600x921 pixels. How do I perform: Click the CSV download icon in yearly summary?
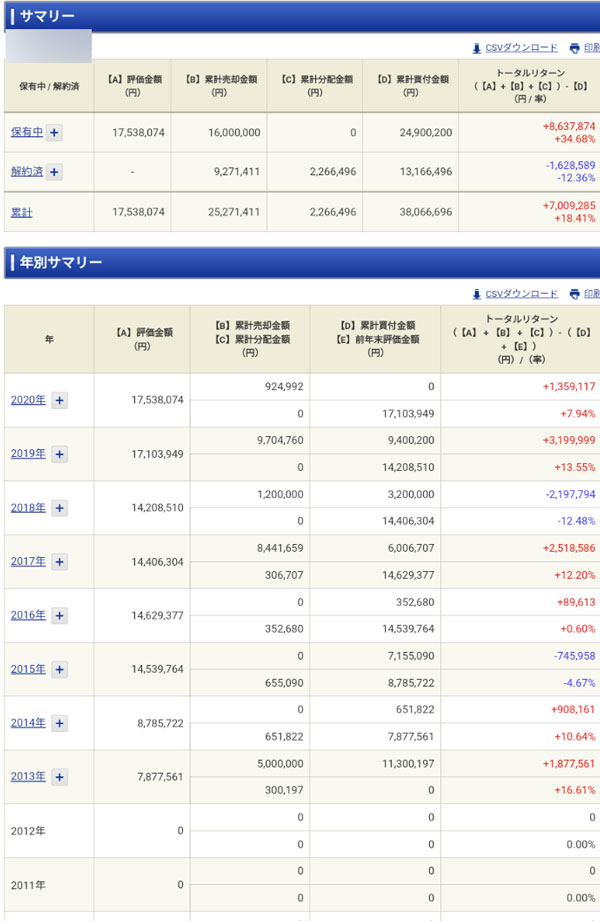[x=477, y=294]
